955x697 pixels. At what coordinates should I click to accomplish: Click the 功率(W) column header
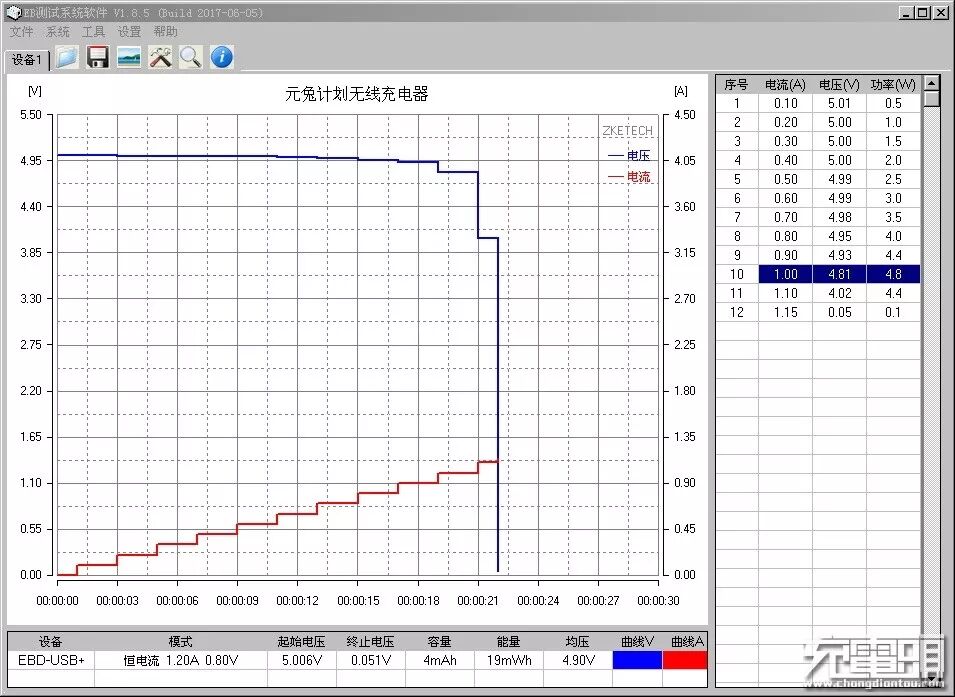click(x=893, y=85)
